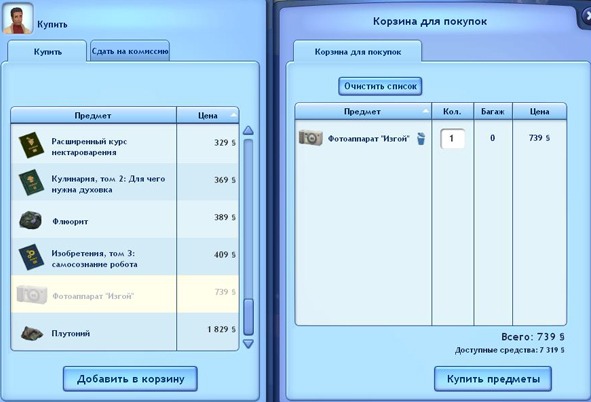Image resolution: width=591 pixels, height=402 pixels.
Task: Sort cart by Предмет column header
Action: [363, 112]
